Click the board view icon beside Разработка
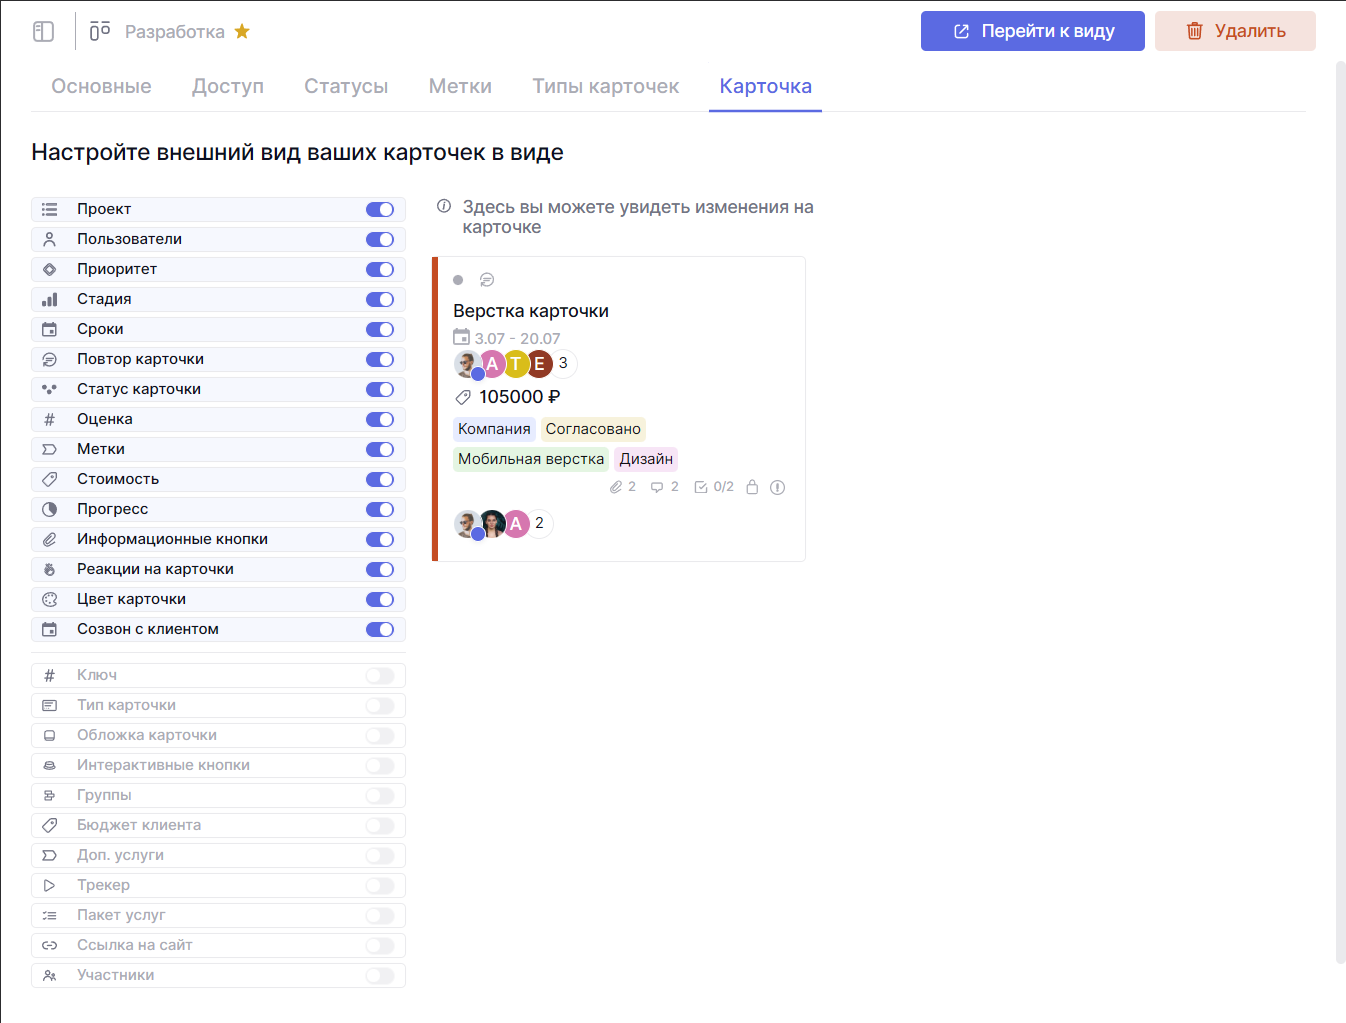 [100, 32]
